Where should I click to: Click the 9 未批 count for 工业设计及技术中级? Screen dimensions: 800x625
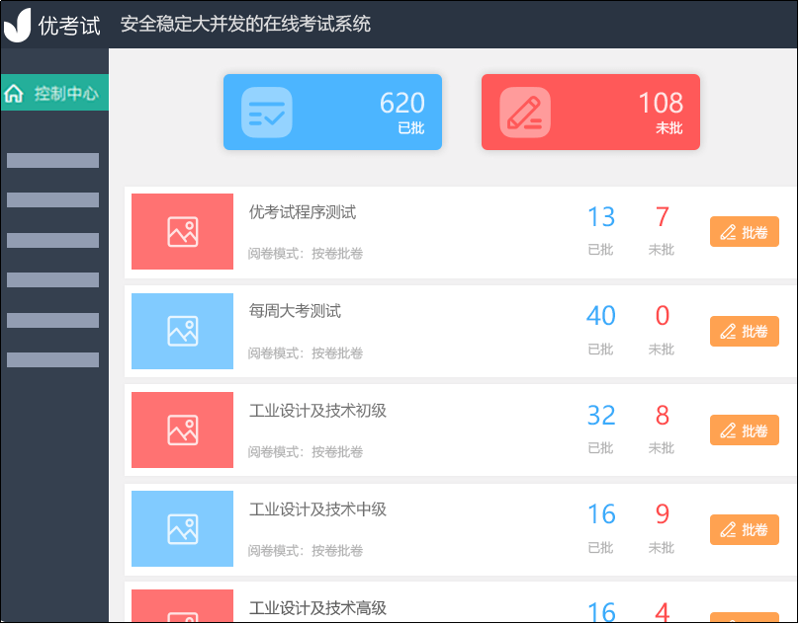tap(662, 514)
